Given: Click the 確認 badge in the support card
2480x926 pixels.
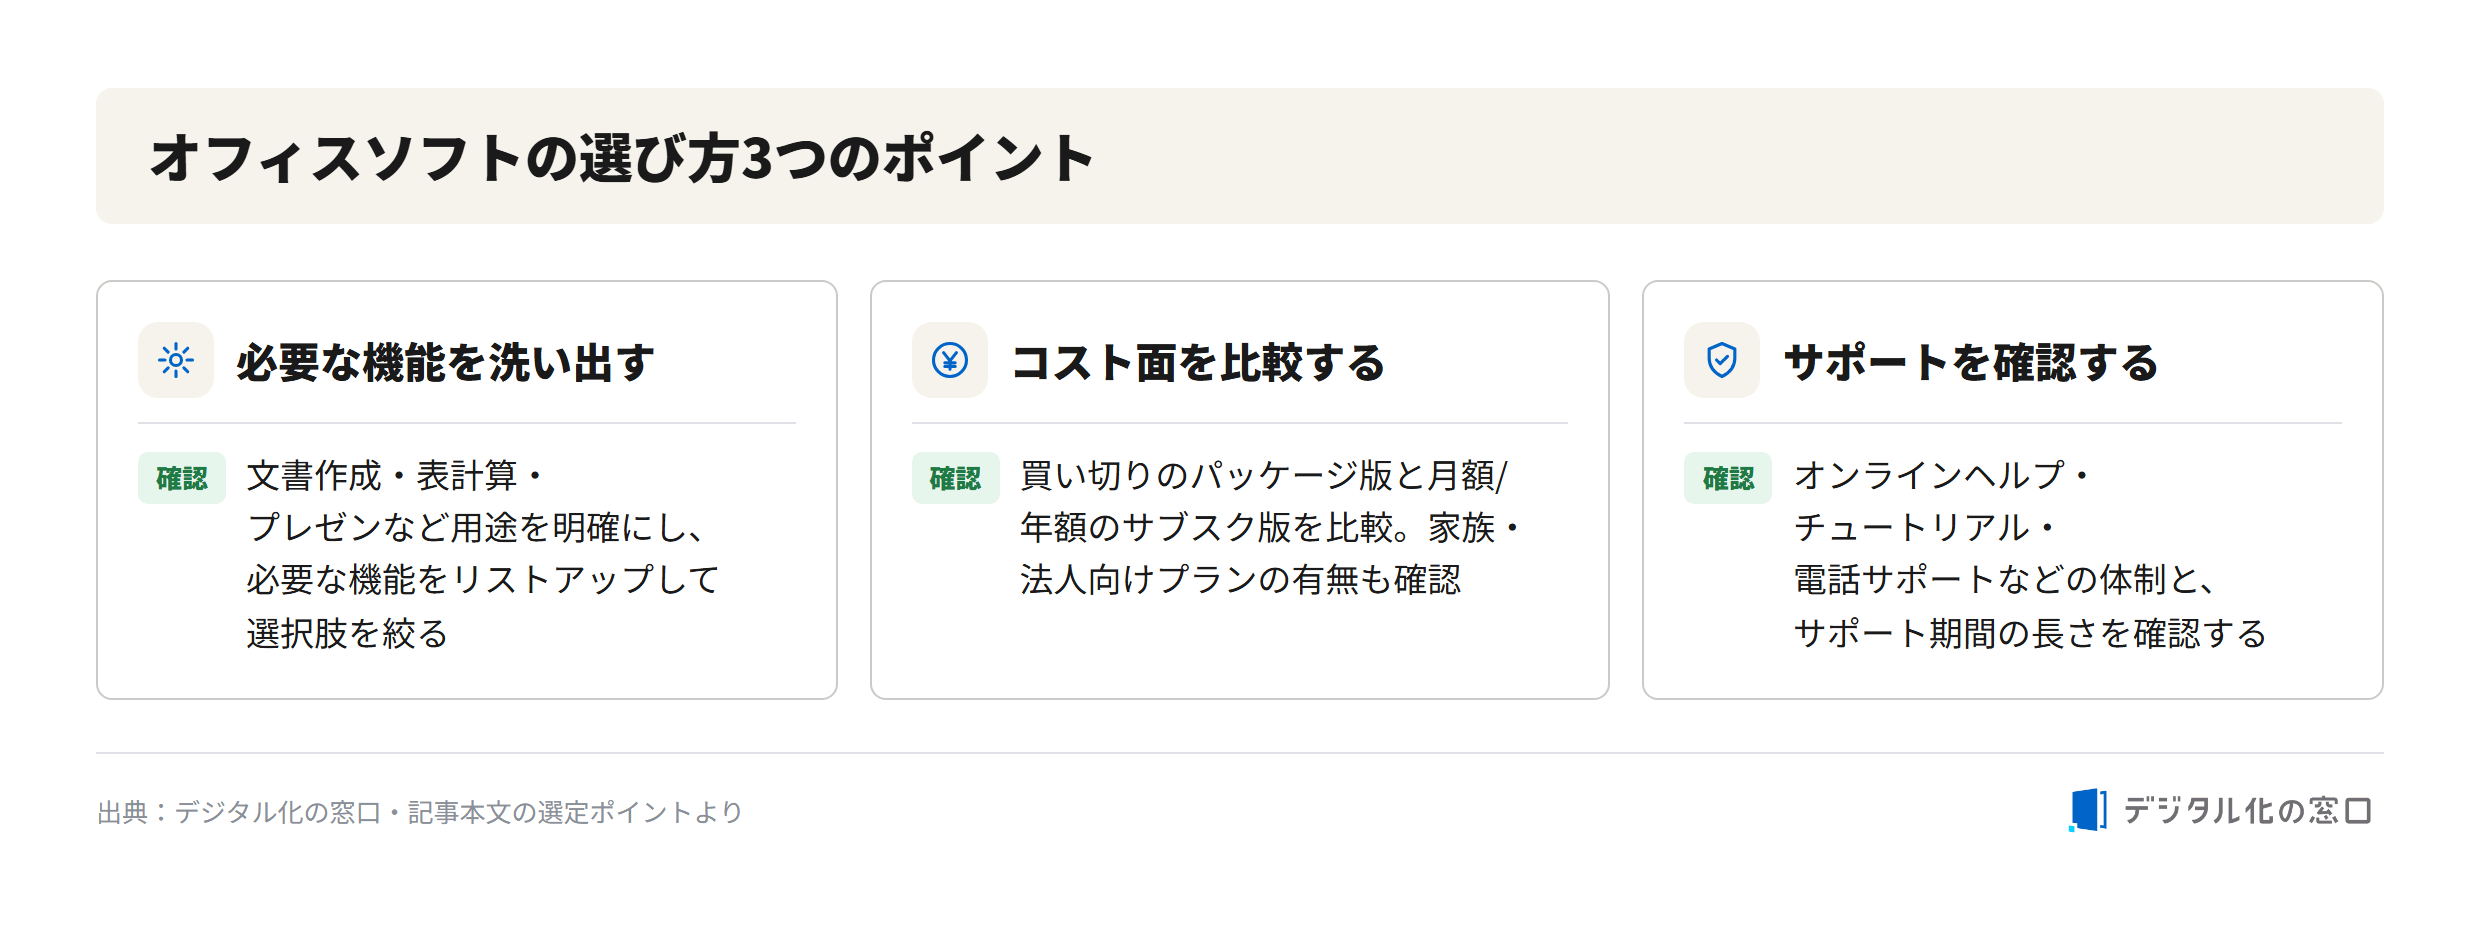Looking at the screenshot, I should click(x=1728, y=478).
